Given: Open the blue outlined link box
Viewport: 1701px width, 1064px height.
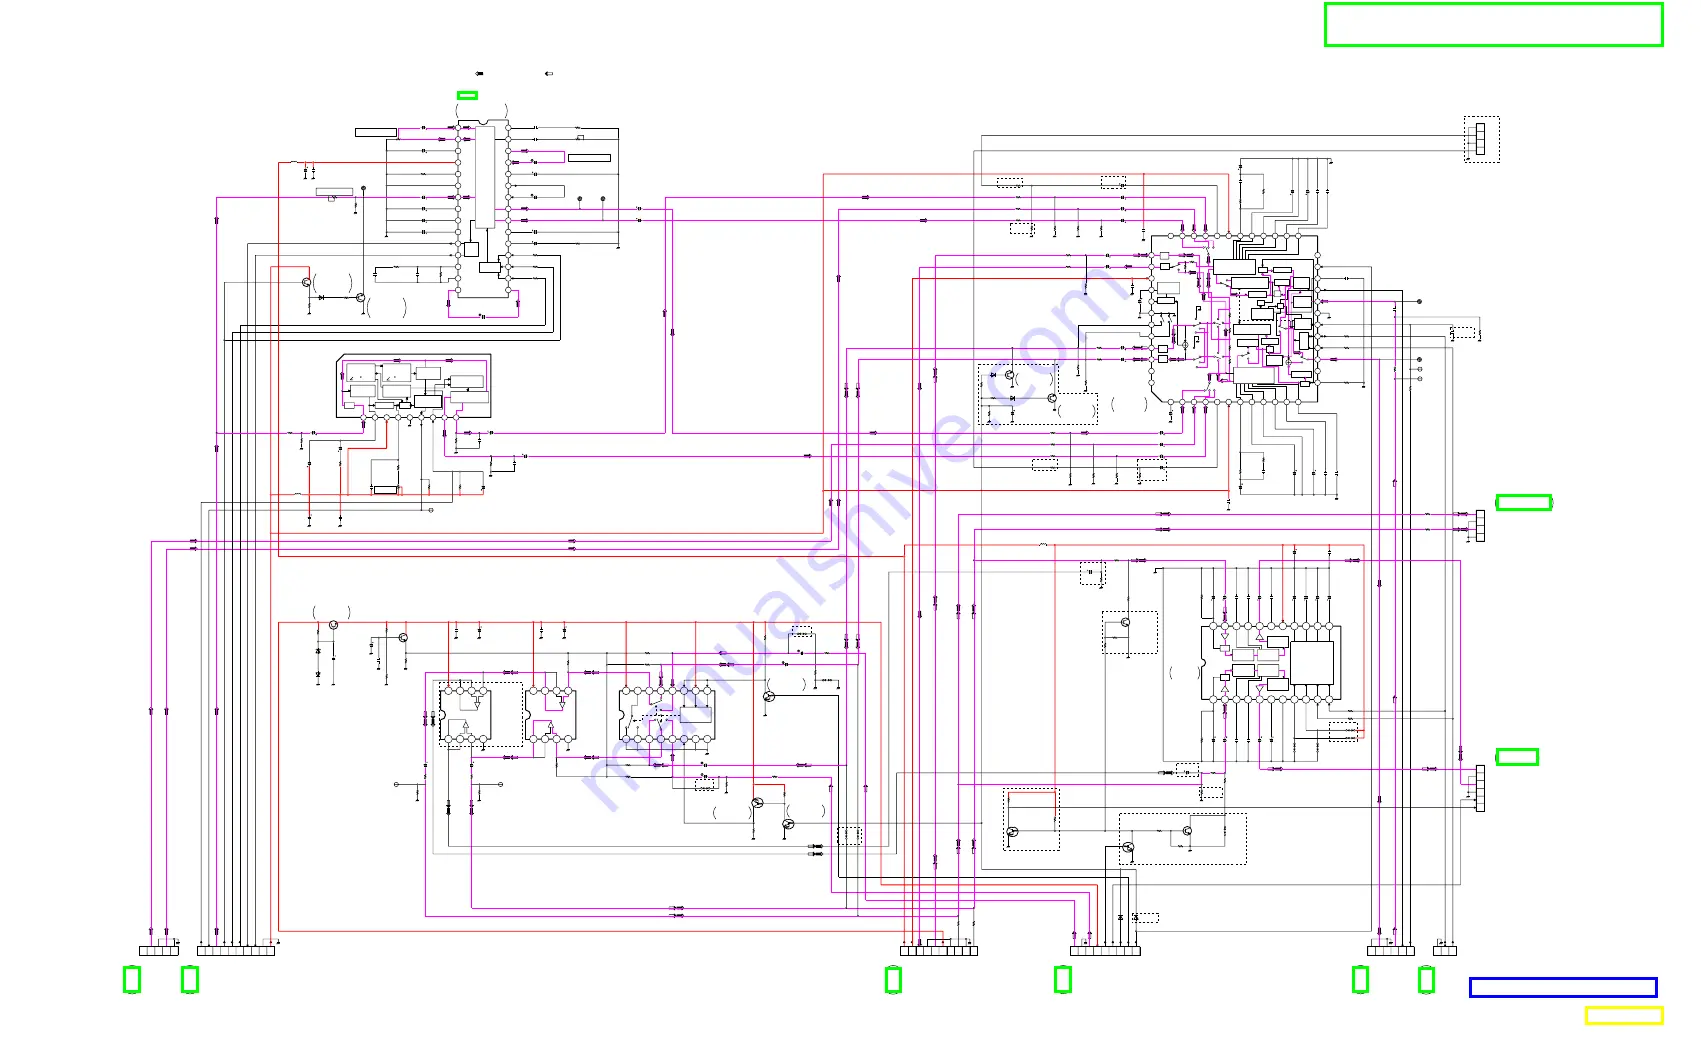Looking at the screenshot, I should coord(1563,988).
